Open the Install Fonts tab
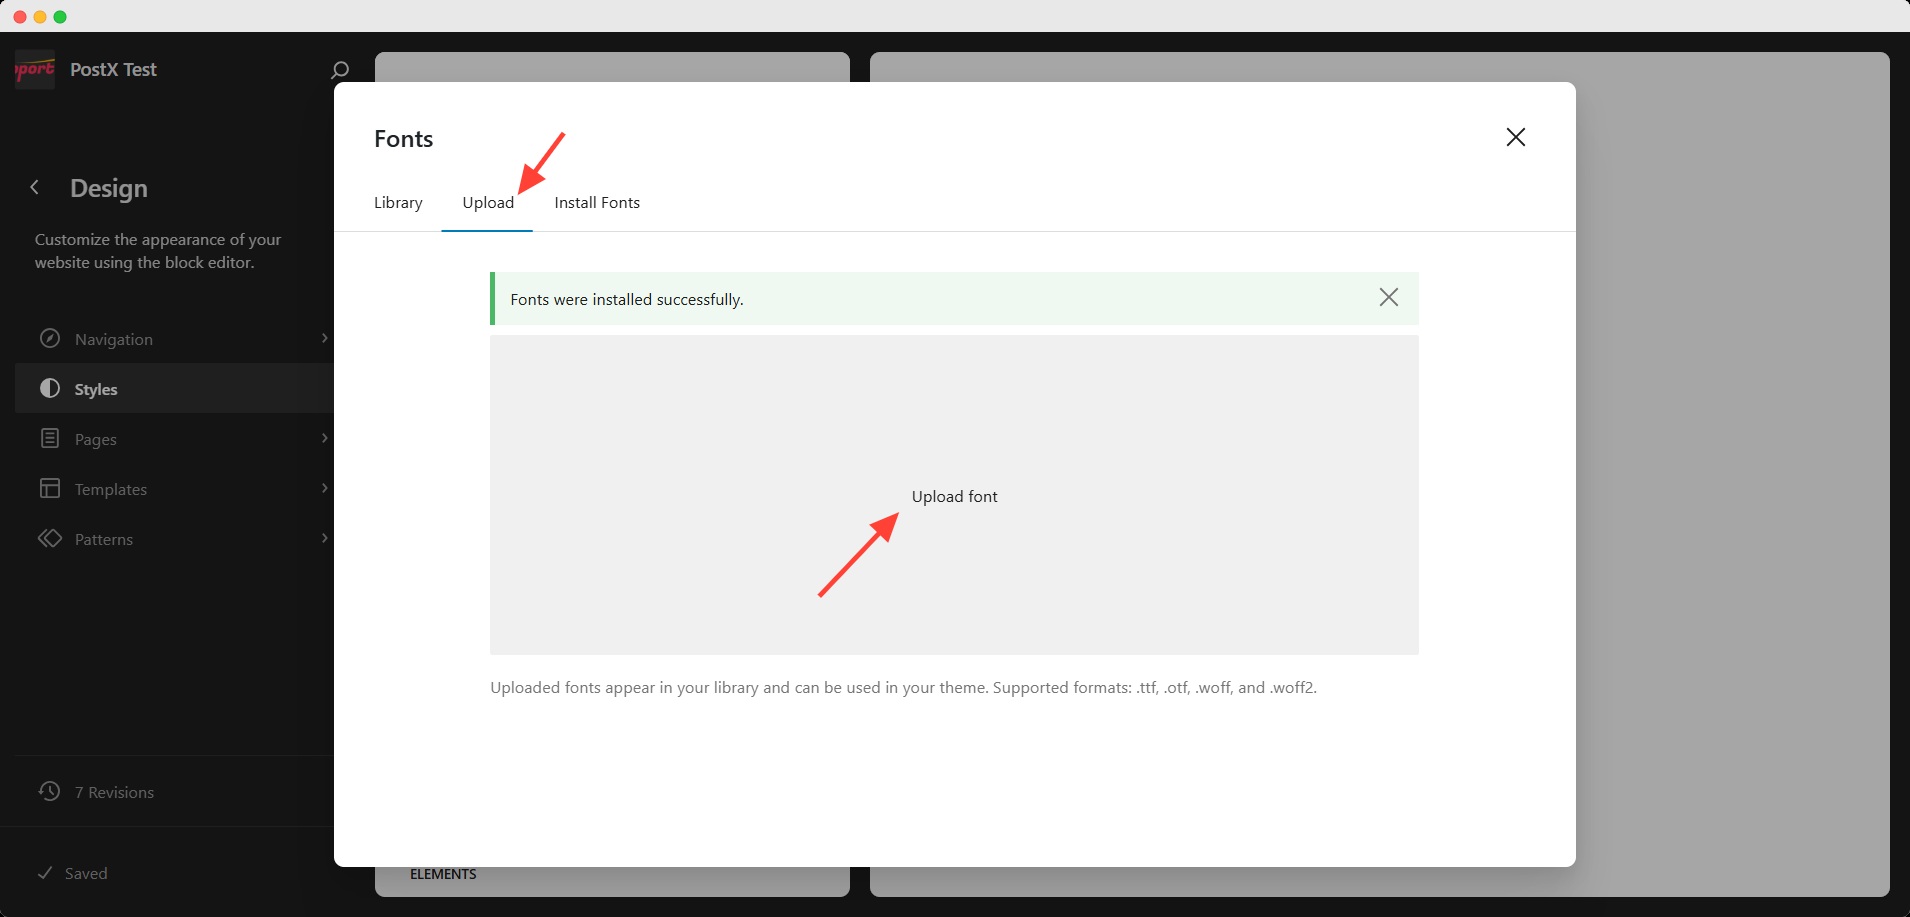The image size is (1910, 917). [x=596, y=202]
